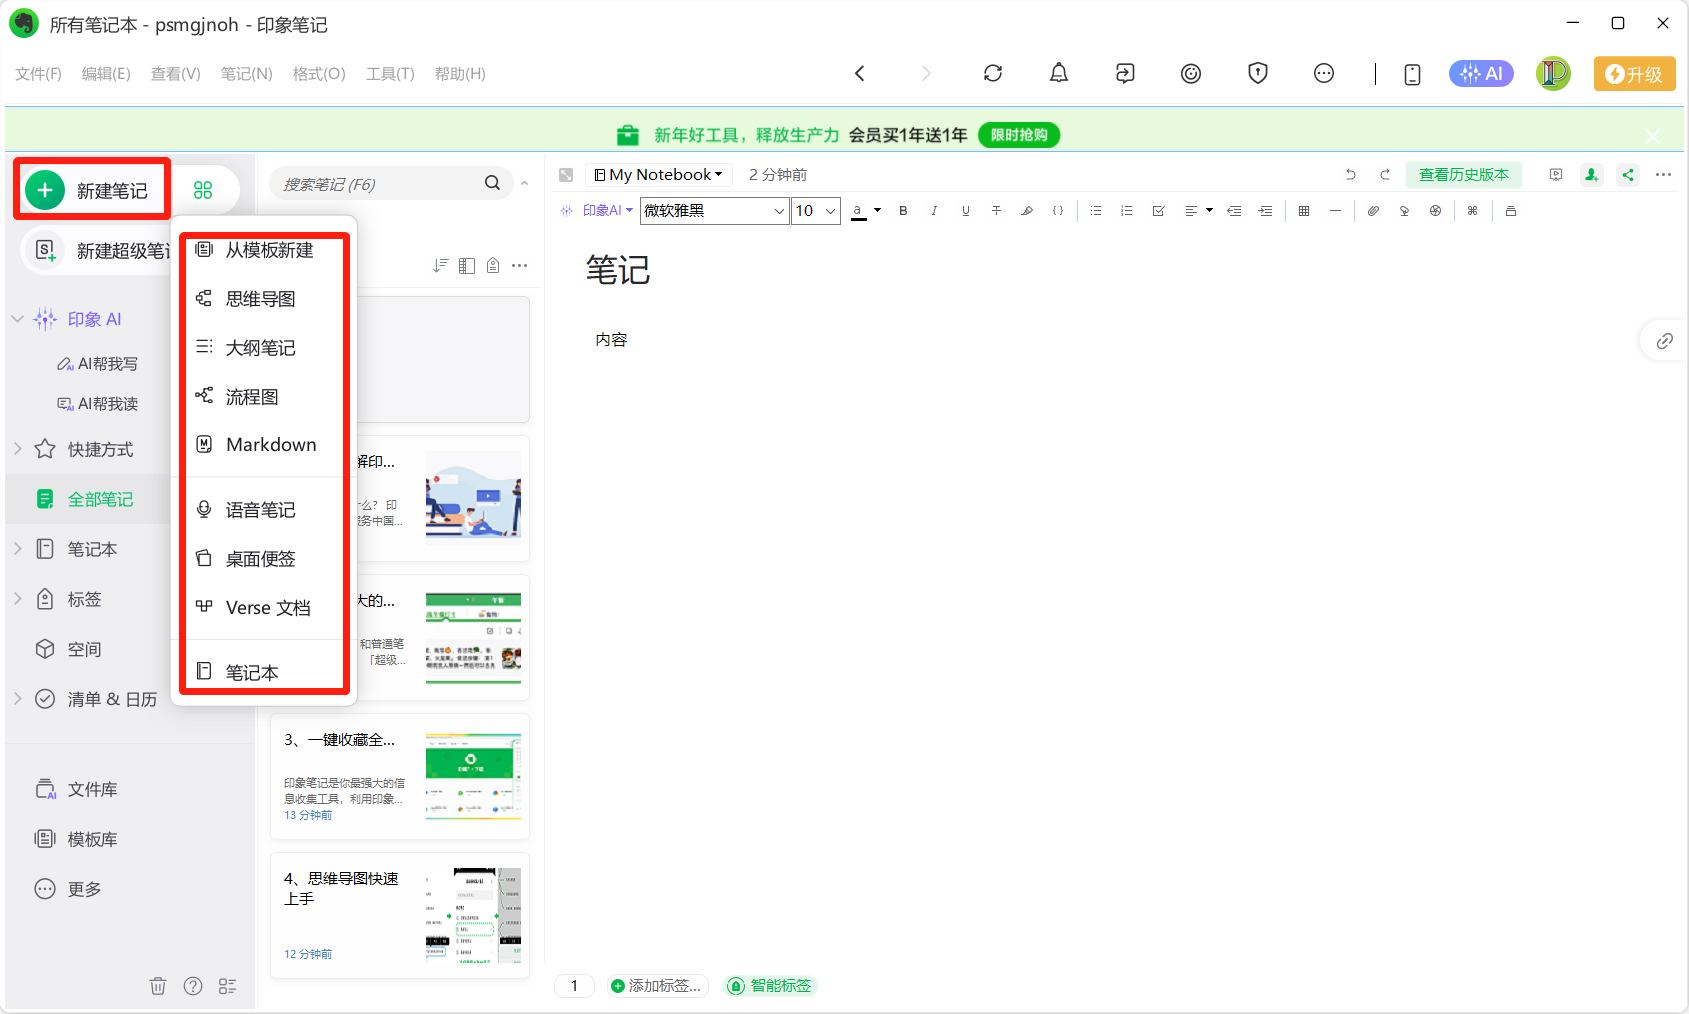The width and height of the screenshot is (1689, 1014).
Task: Open the user profile avatar
Action: [1553, 73]
